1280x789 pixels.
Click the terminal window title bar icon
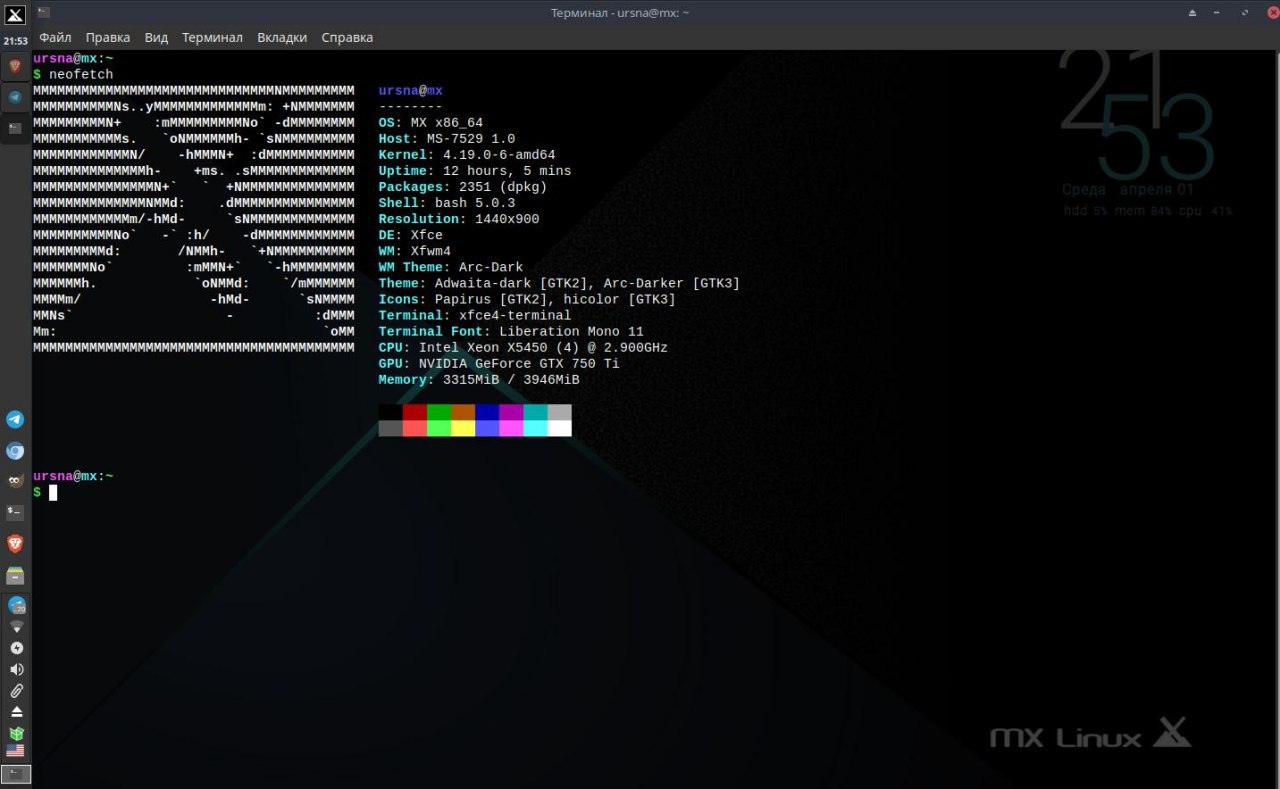tap(42, 12)
